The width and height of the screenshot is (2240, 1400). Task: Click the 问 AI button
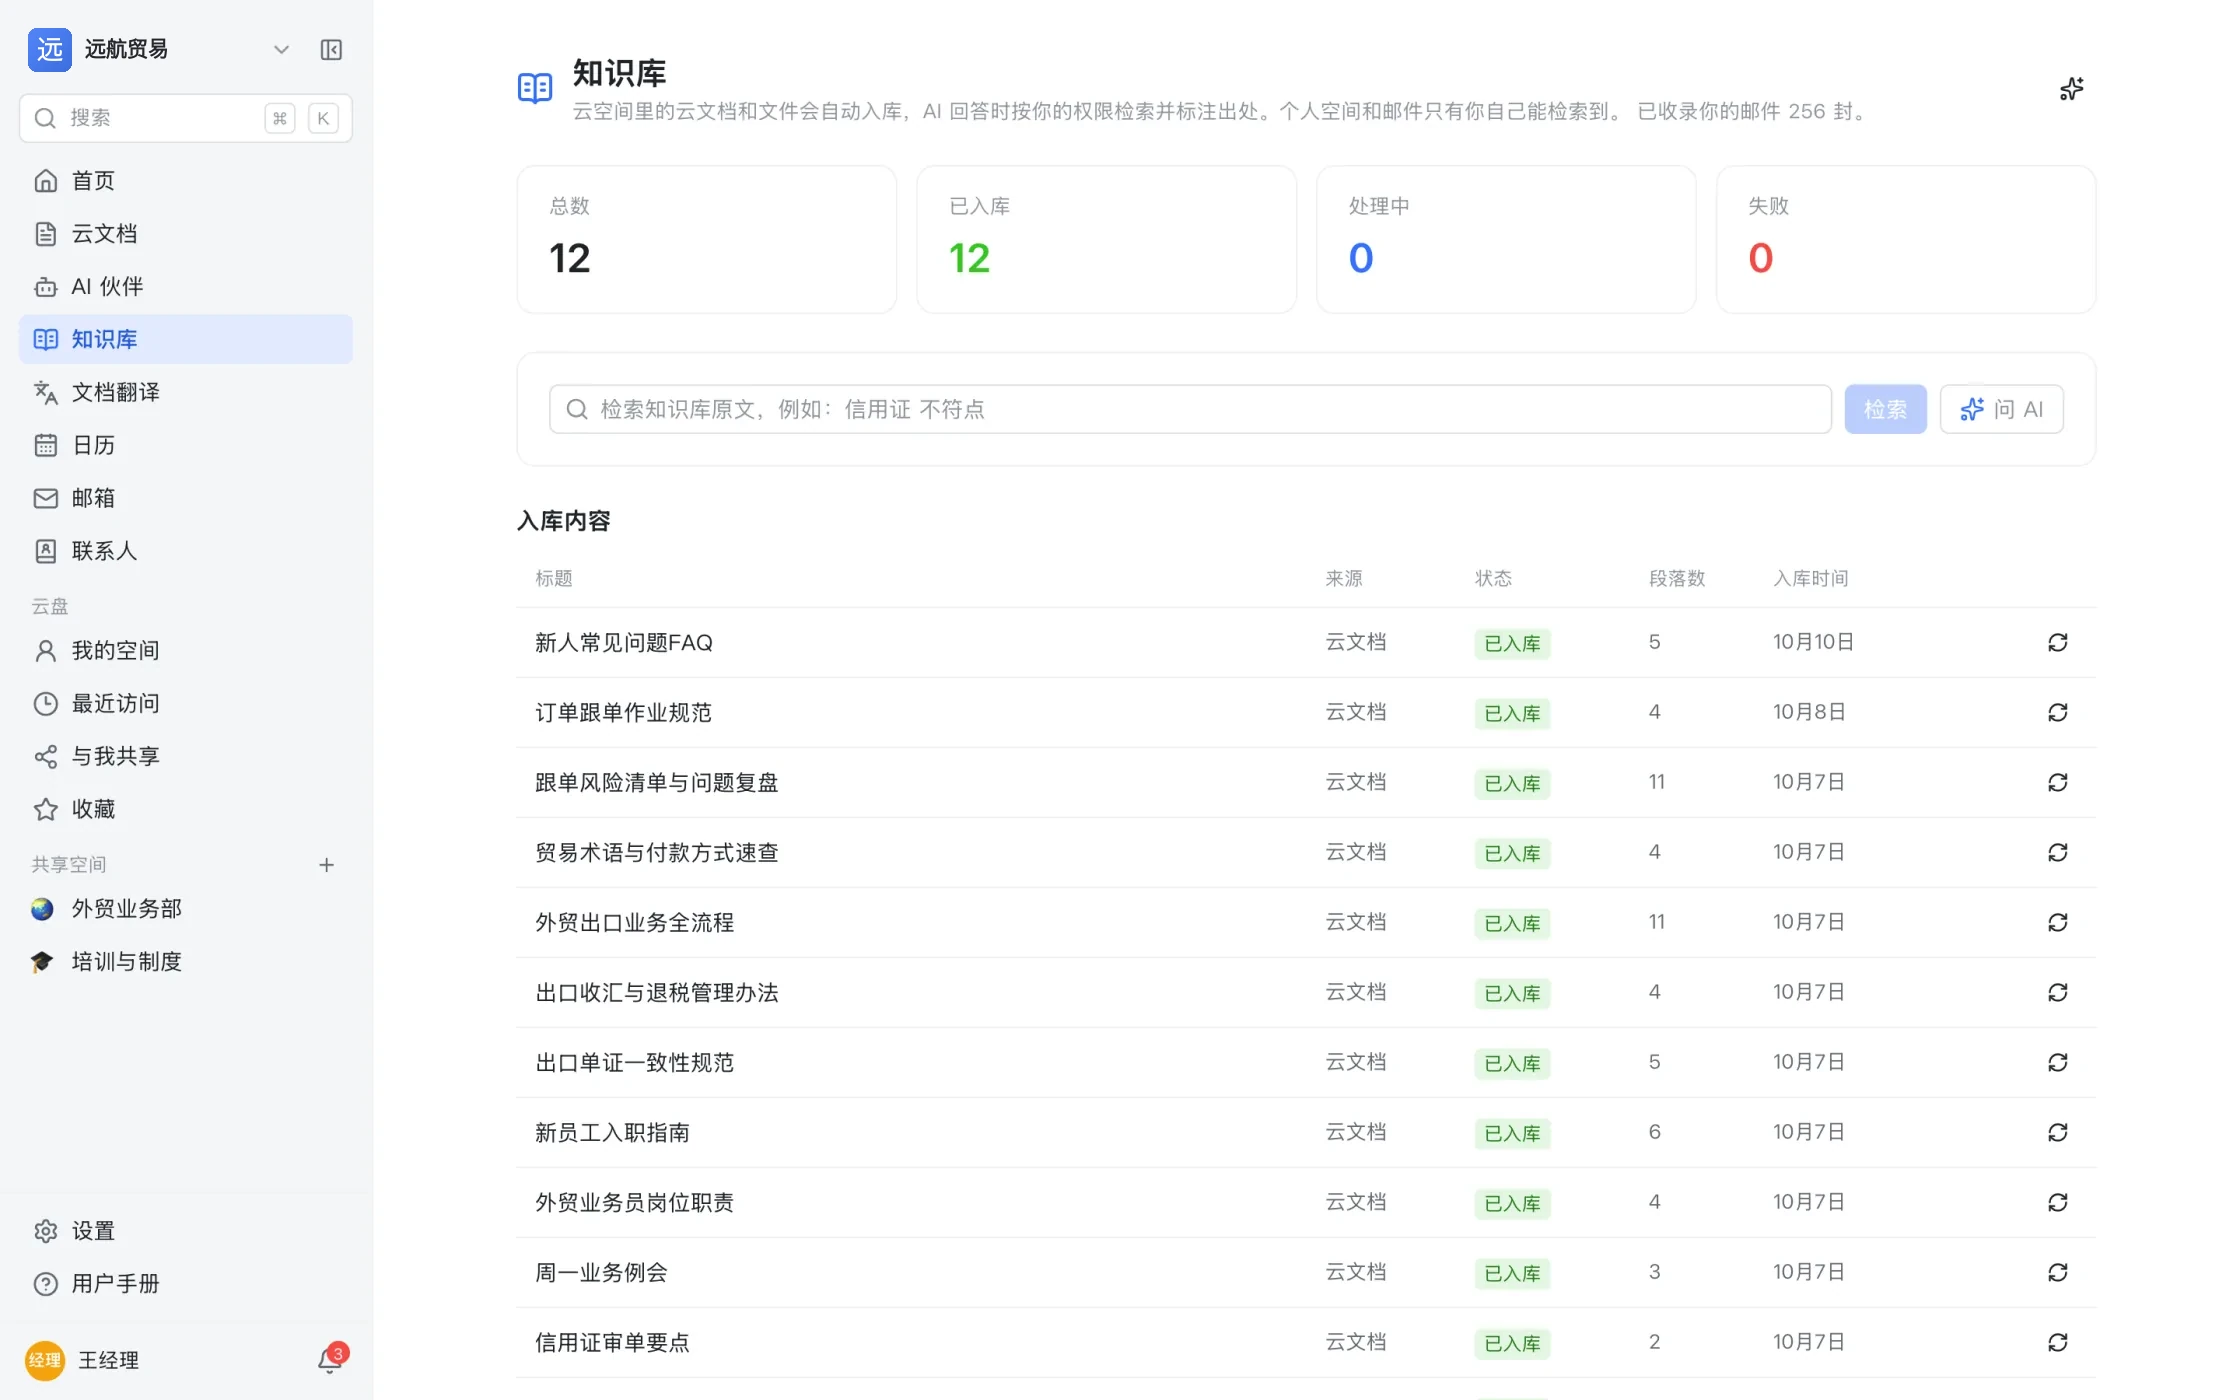(x=2001, y=409)
